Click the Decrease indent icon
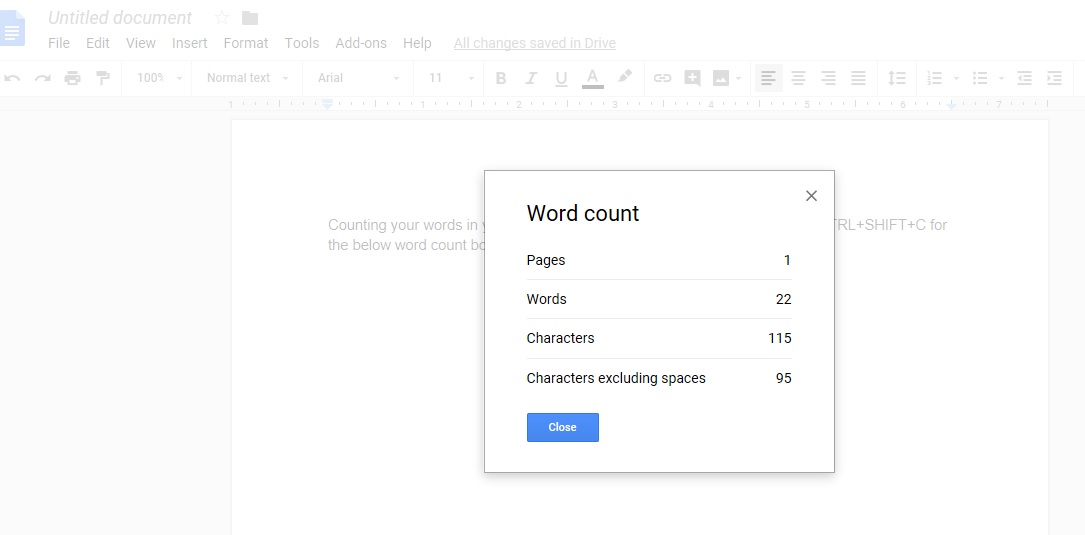Viewport: 1085px width, 535px height. [1024, 78]
